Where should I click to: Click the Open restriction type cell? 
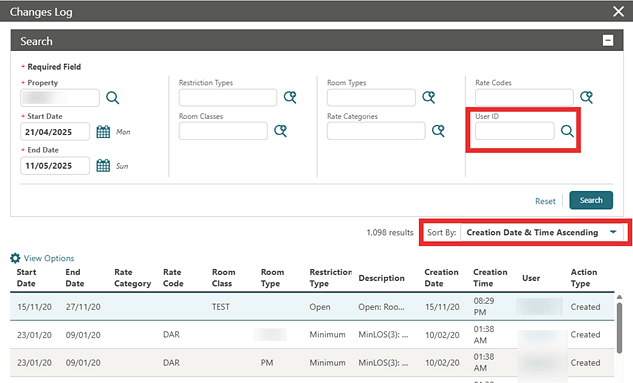click(320, 307)
